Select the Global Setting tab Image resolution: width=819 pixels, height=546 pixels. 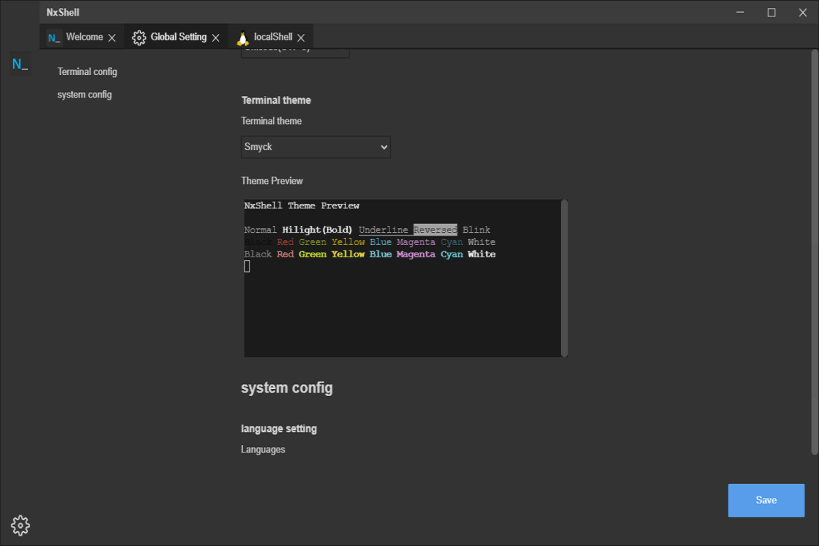(176, 37)
